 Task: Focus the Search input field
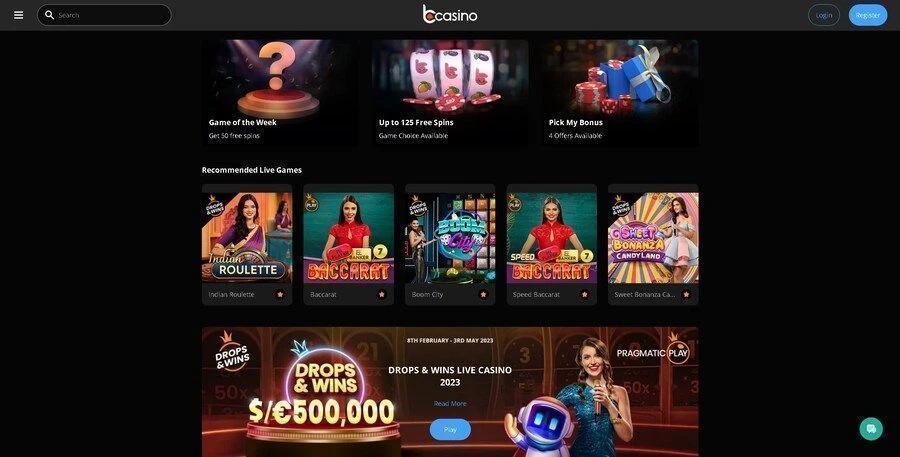pyautogui.click(x=104, y=15)
